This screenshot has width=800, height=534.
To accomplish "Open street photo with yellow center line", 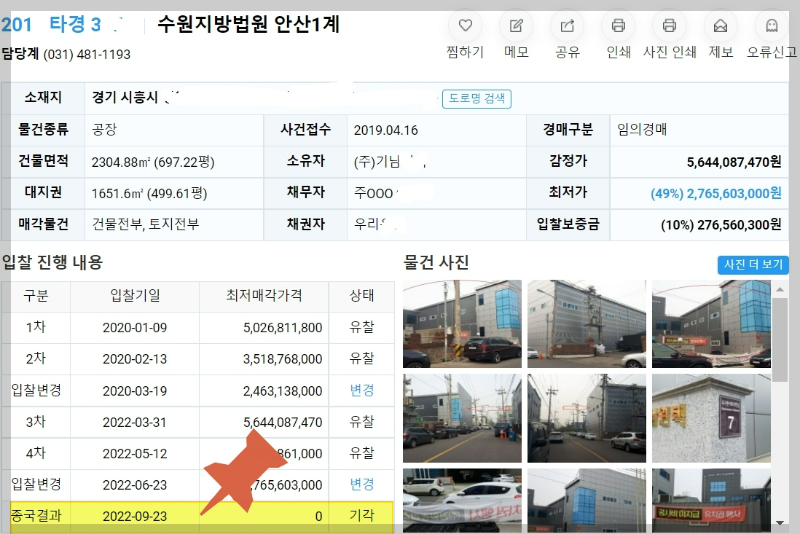I will (462, 418).
